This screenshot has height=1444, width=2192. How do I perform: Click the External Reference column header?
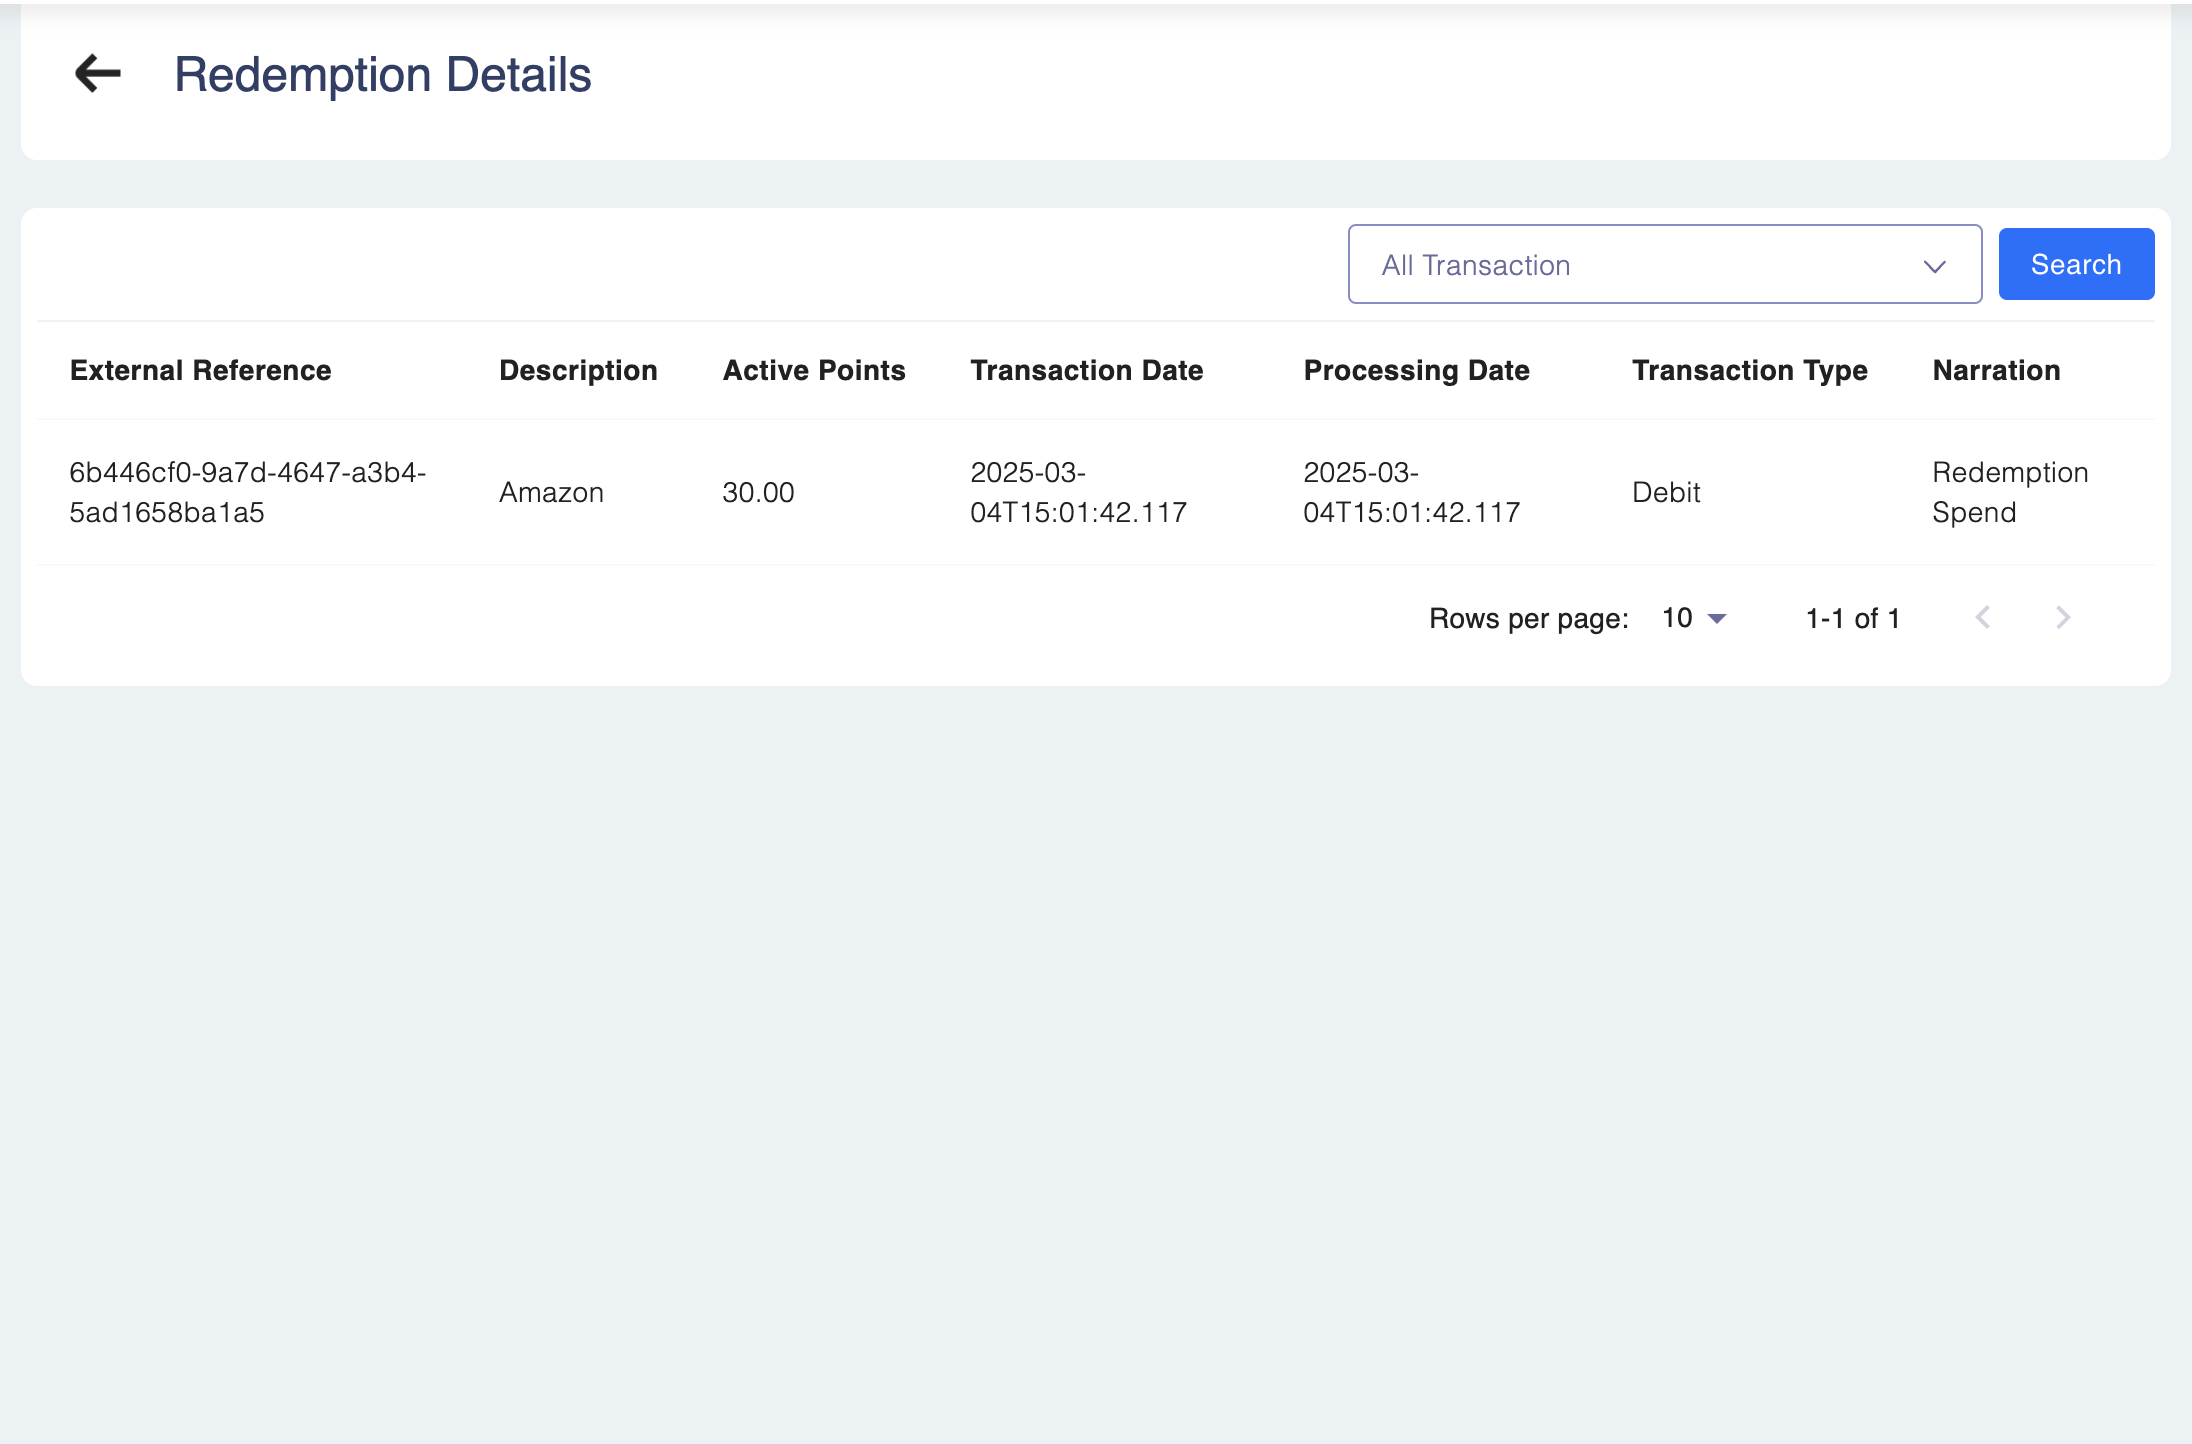pyautogui.click(x=200, y=370)
